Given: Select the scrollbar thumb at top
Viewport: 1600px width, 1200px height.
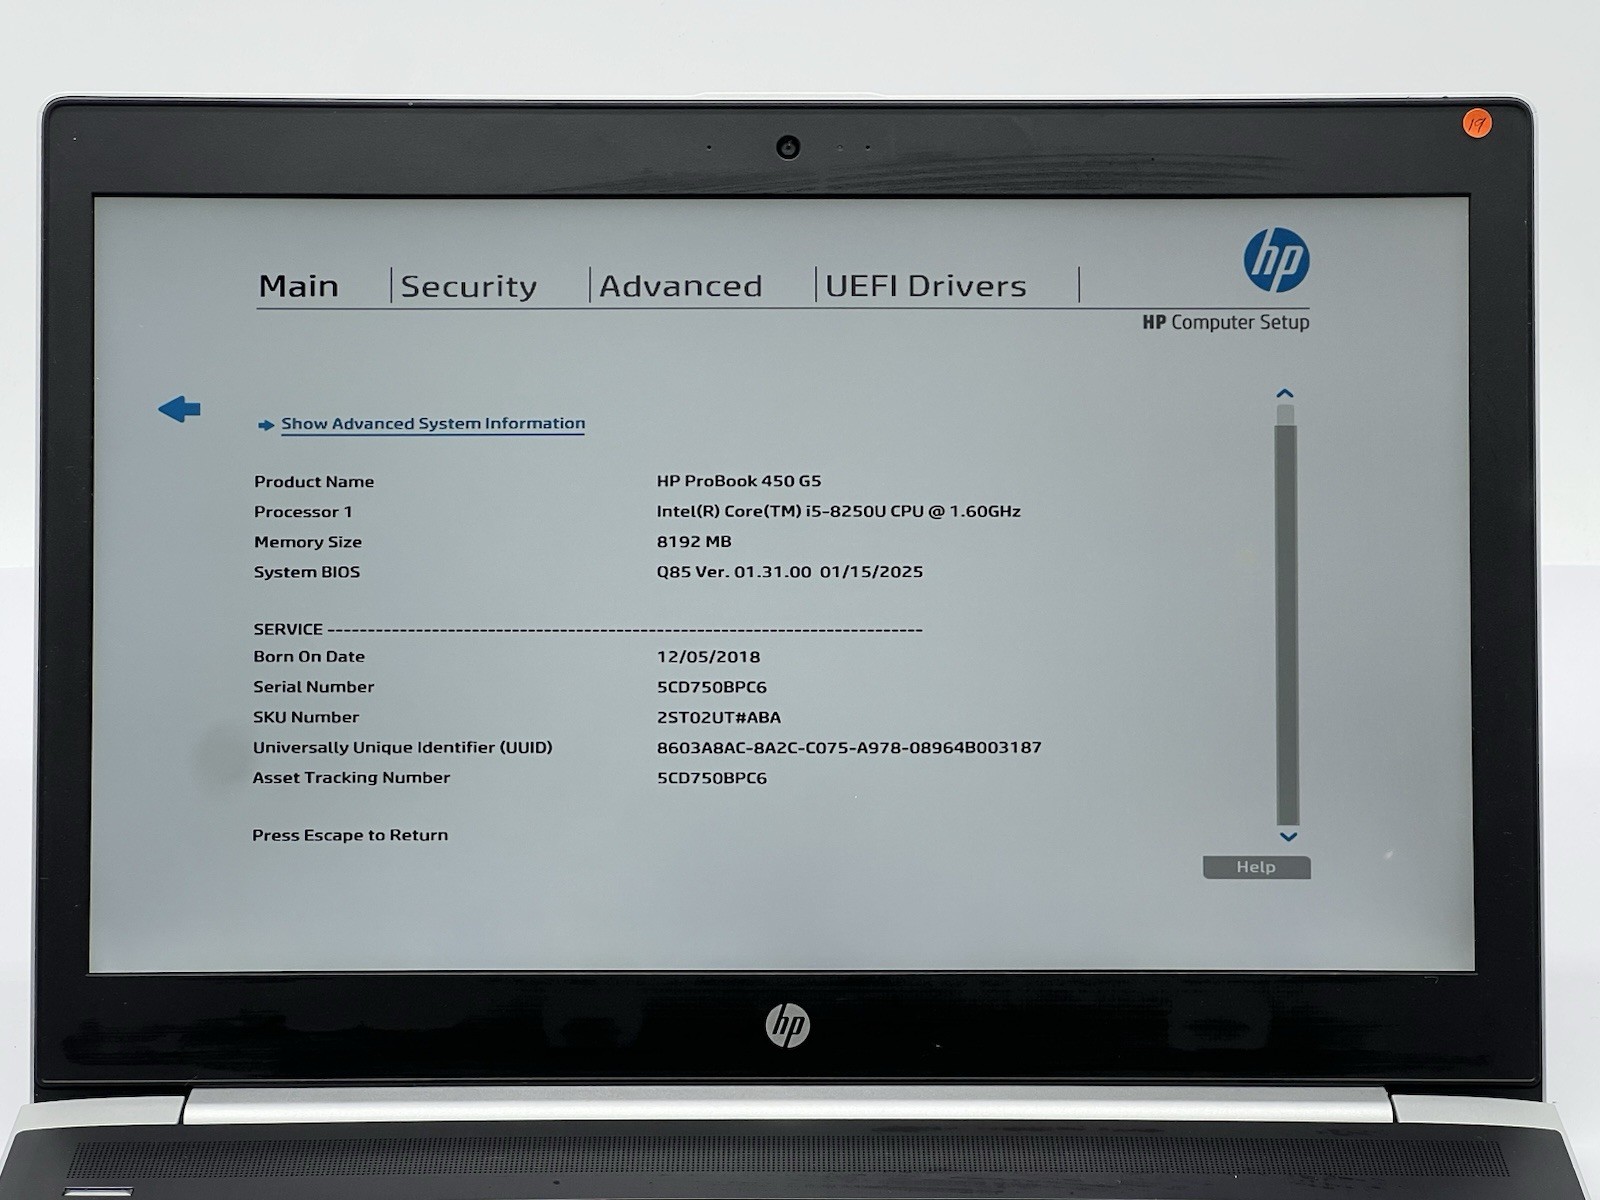Looking at the screenshot, I should 1285,414.
